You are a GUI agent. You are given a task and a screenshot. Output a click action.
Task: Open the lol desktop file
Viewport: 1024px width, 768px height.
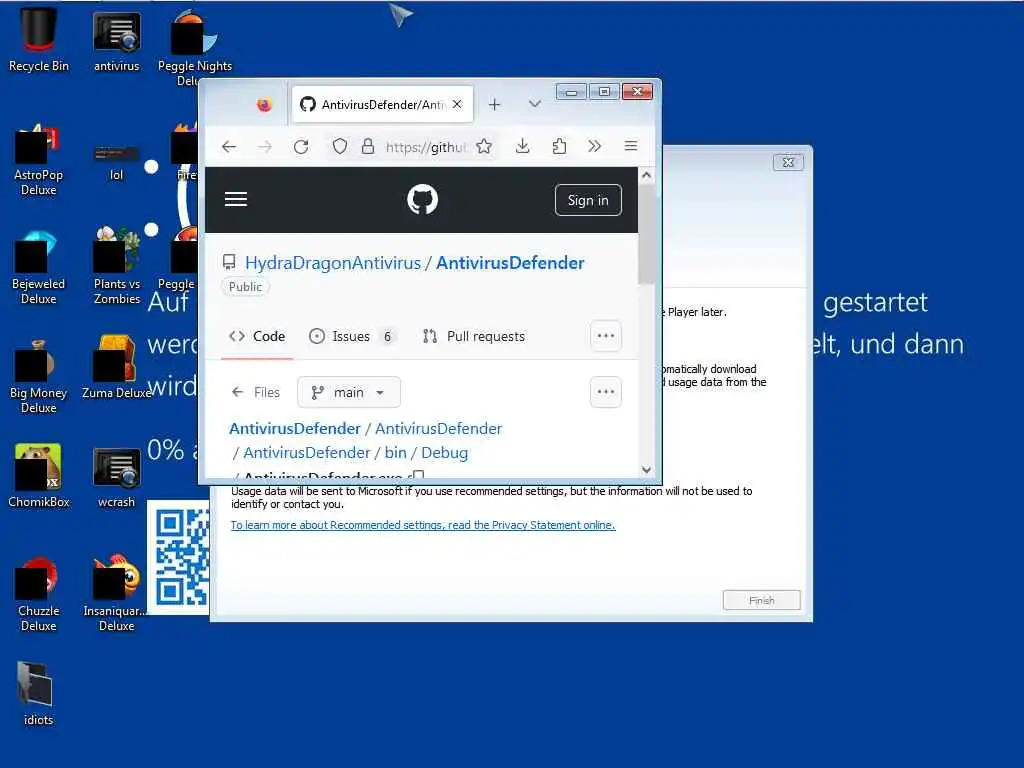coord(116,163)
